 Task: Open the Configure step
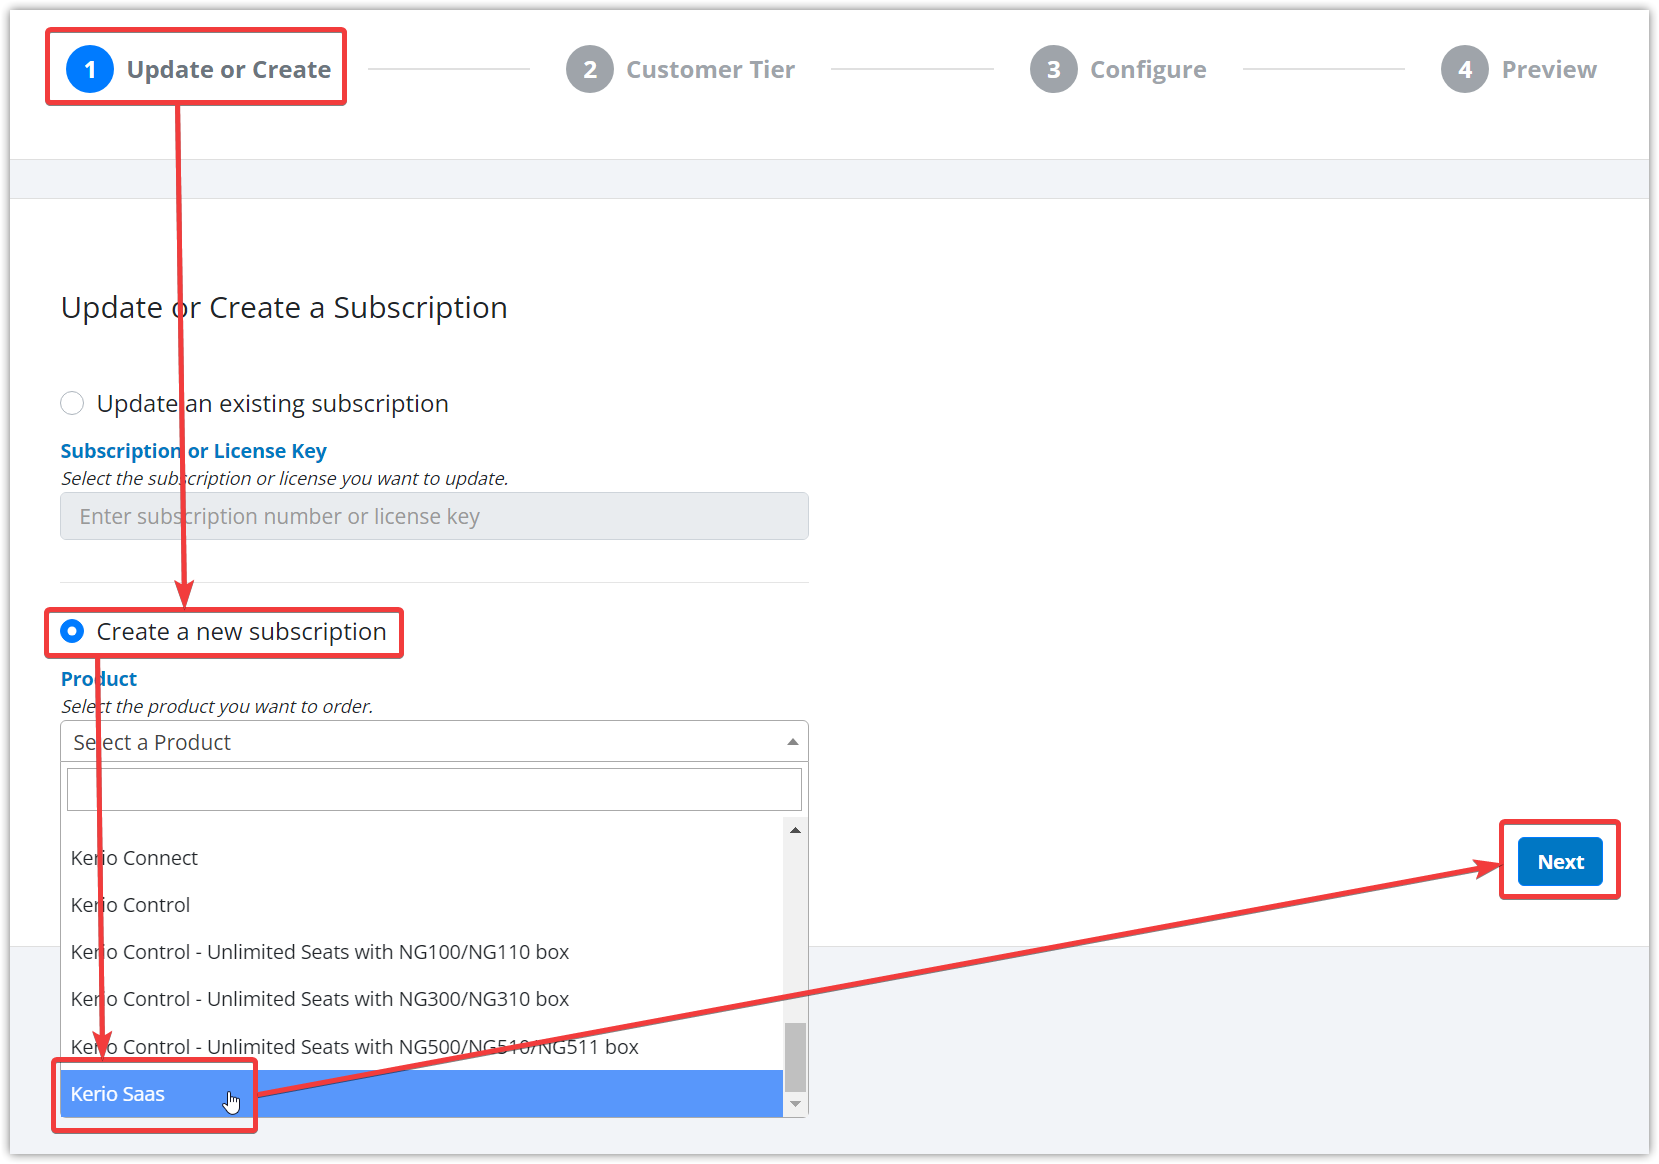1118,69
